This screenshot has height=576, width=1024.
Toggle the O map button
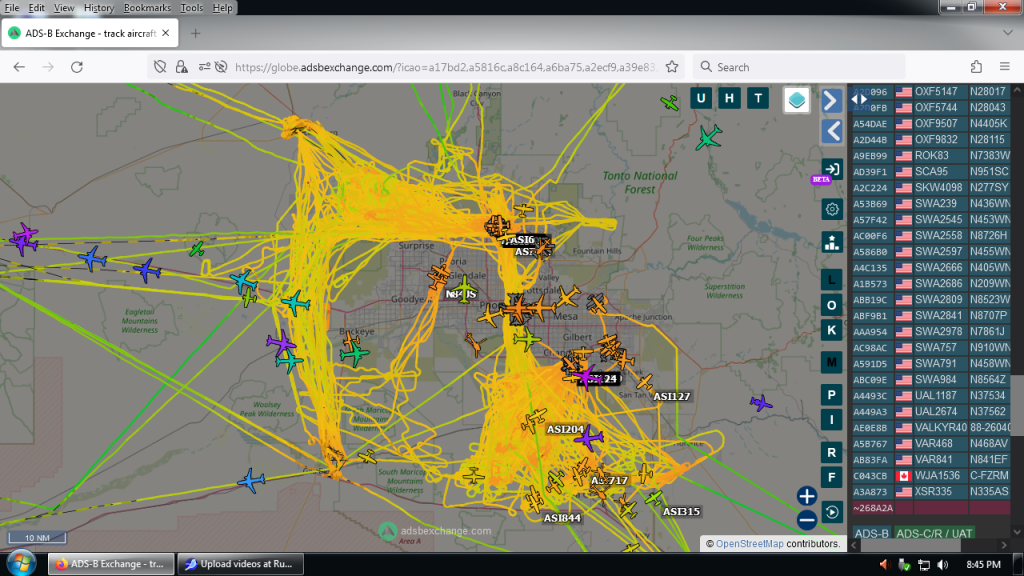tap(831, 305)
